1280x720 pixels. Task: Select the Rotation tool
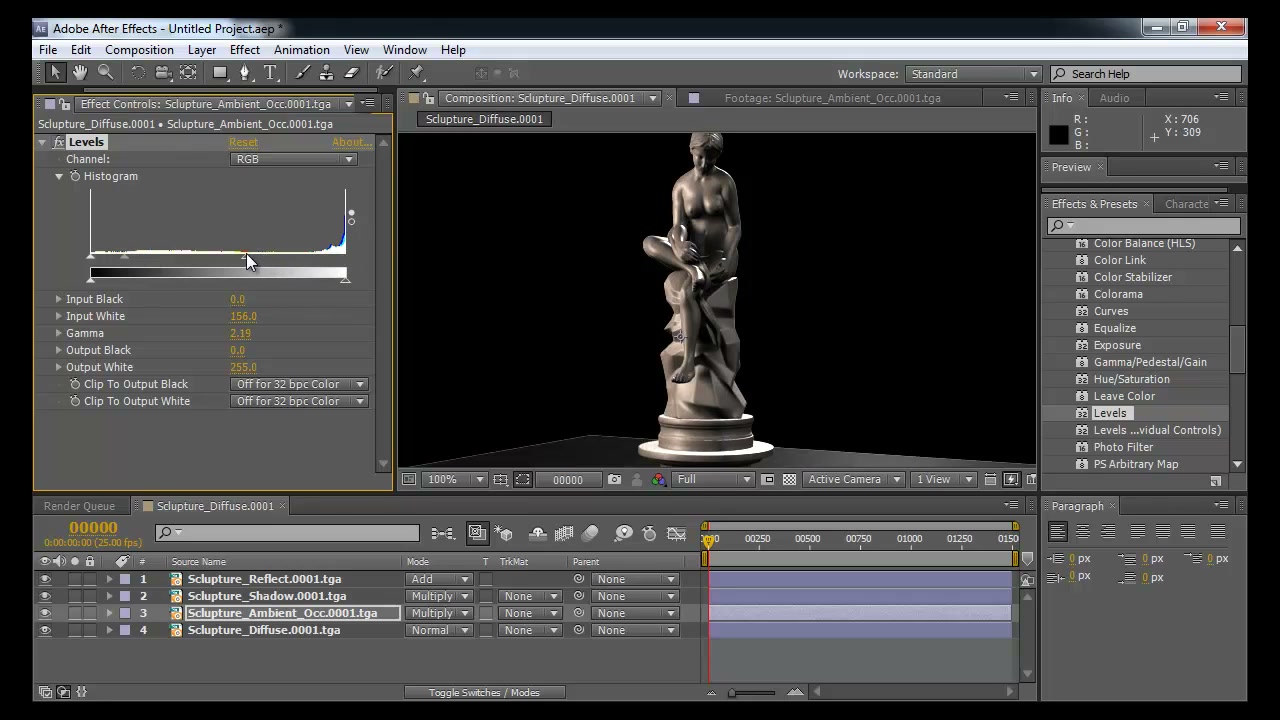tap(138, 73)
